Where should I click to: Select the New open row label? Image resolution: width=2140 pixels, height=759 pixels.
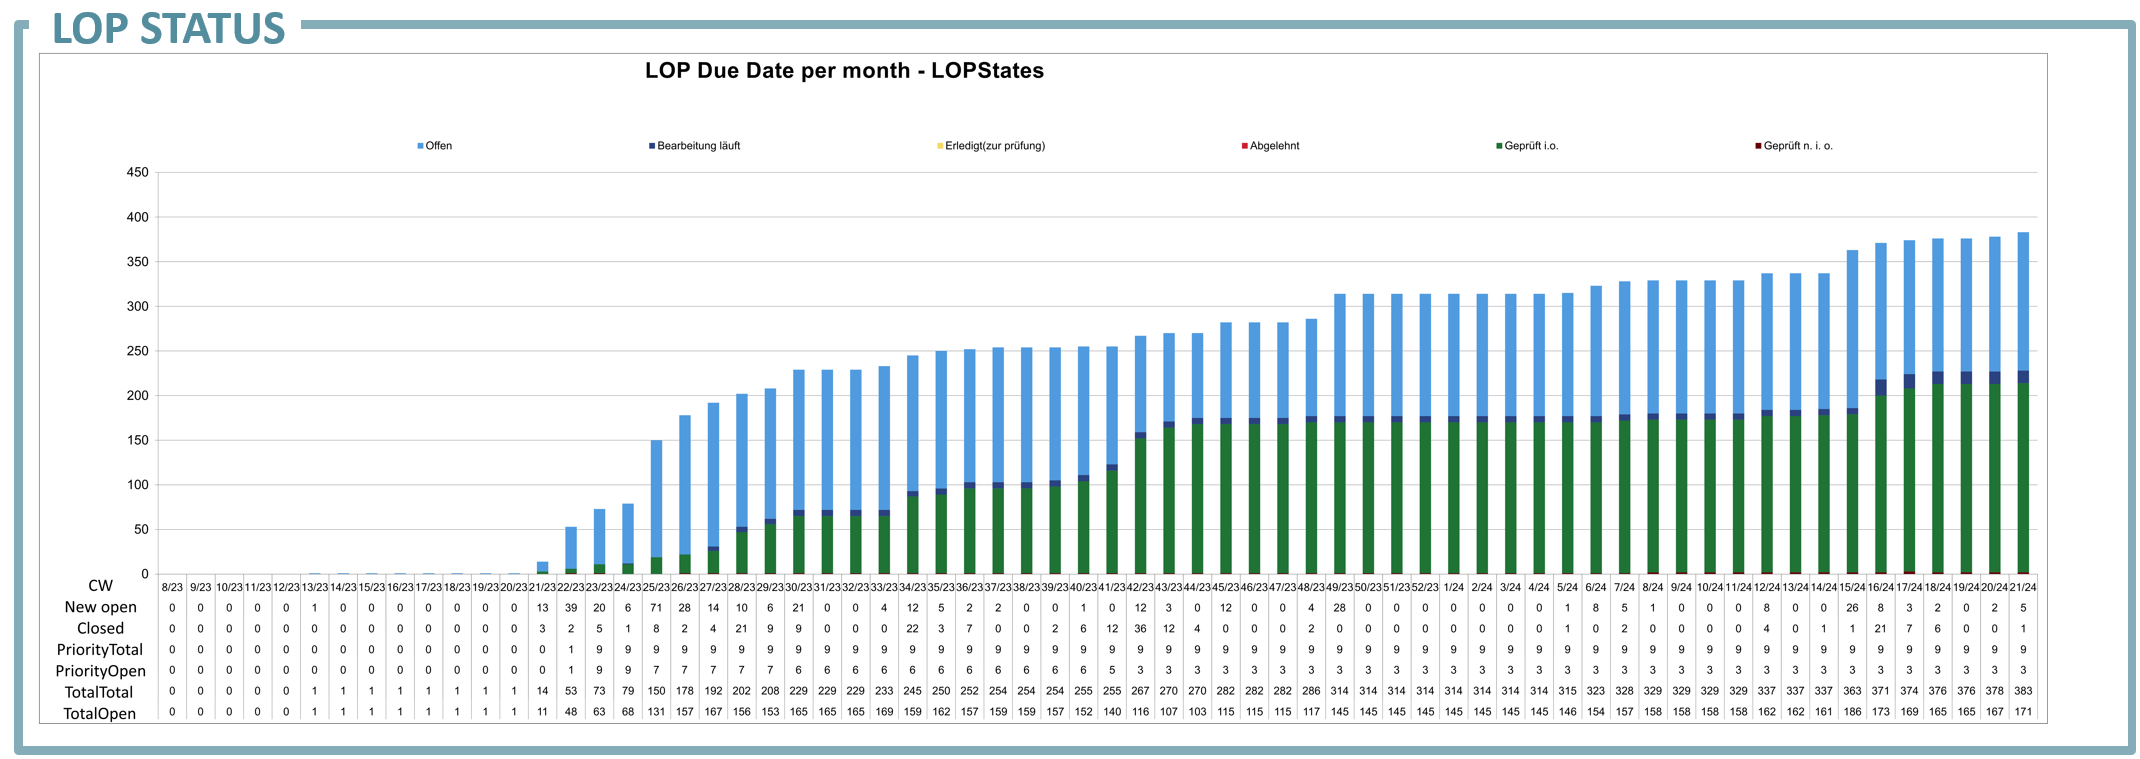point(100,607)
